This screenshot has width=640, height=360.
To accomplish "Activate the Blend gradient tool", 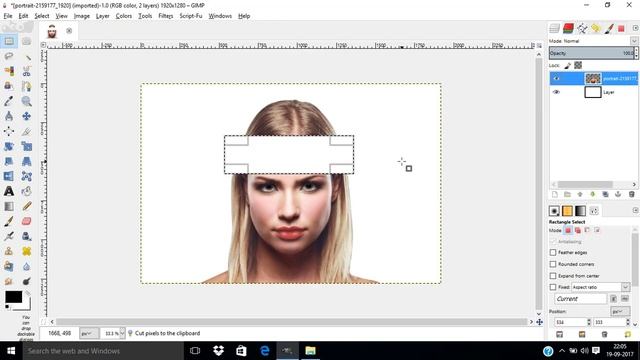I will tap(9, 206).
